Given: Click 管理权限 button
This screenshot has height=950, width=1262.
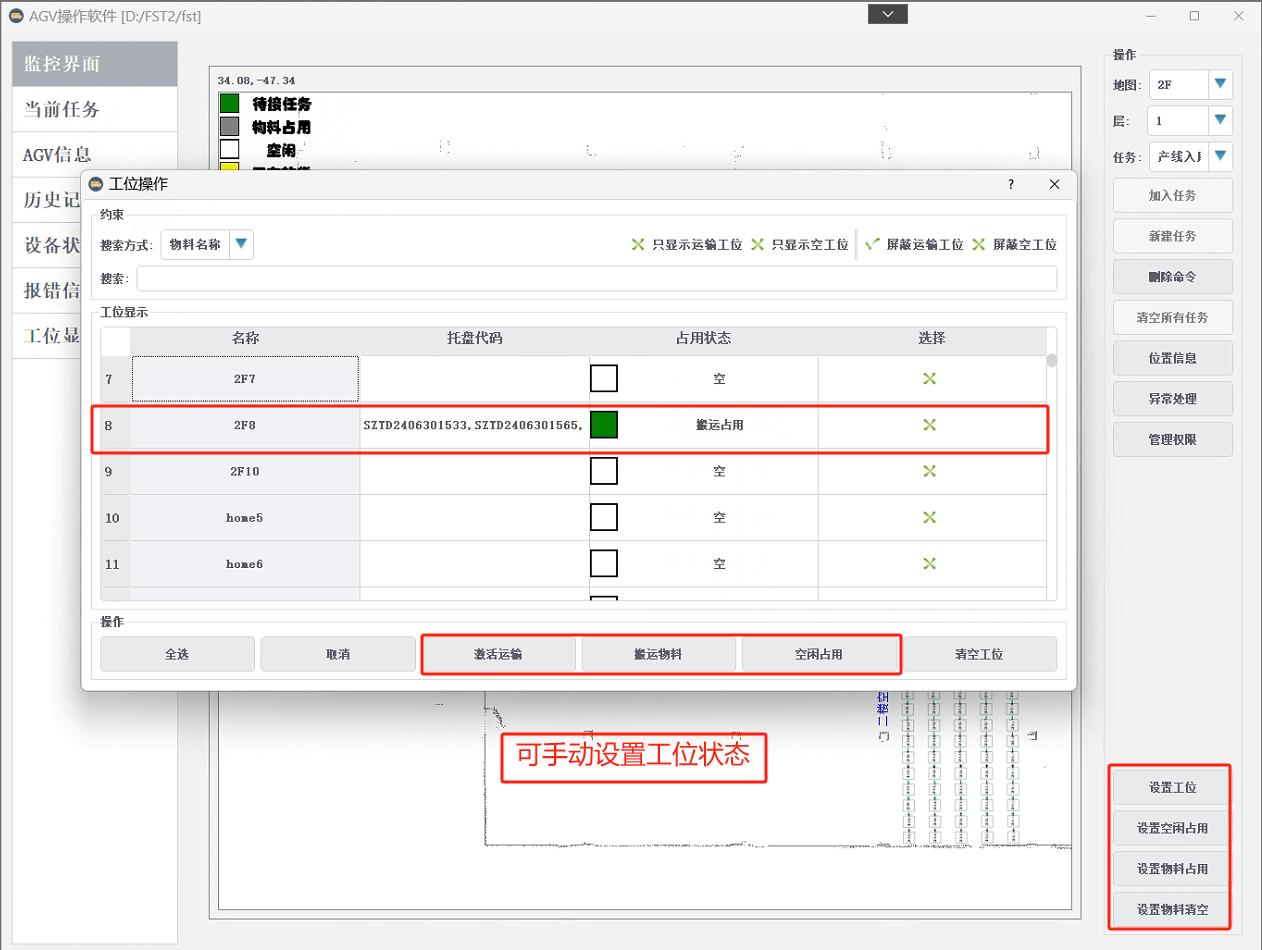Looking at the screenshot, I should coord(1173,439).
